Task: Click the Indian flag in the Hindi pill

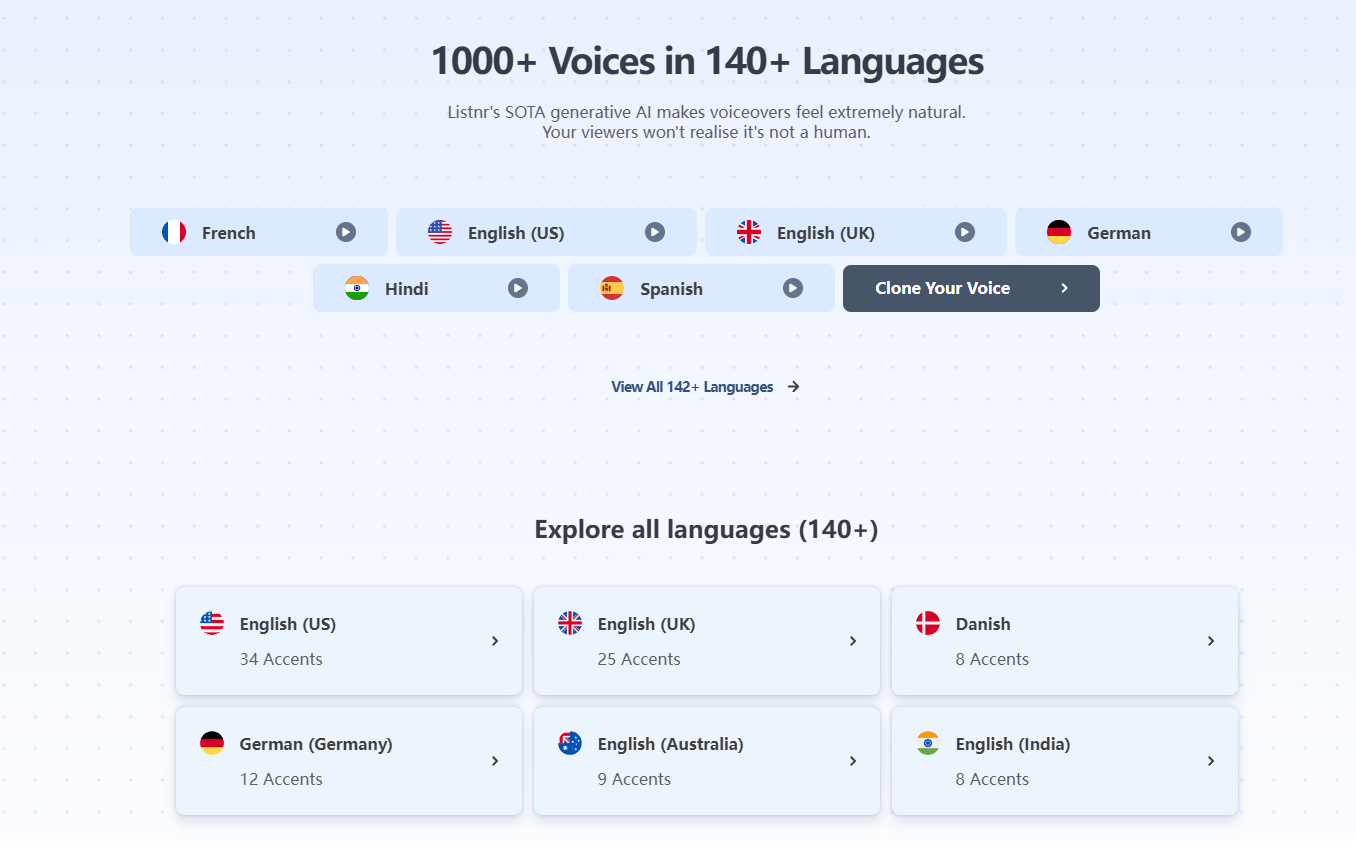Action: point(357,288)
